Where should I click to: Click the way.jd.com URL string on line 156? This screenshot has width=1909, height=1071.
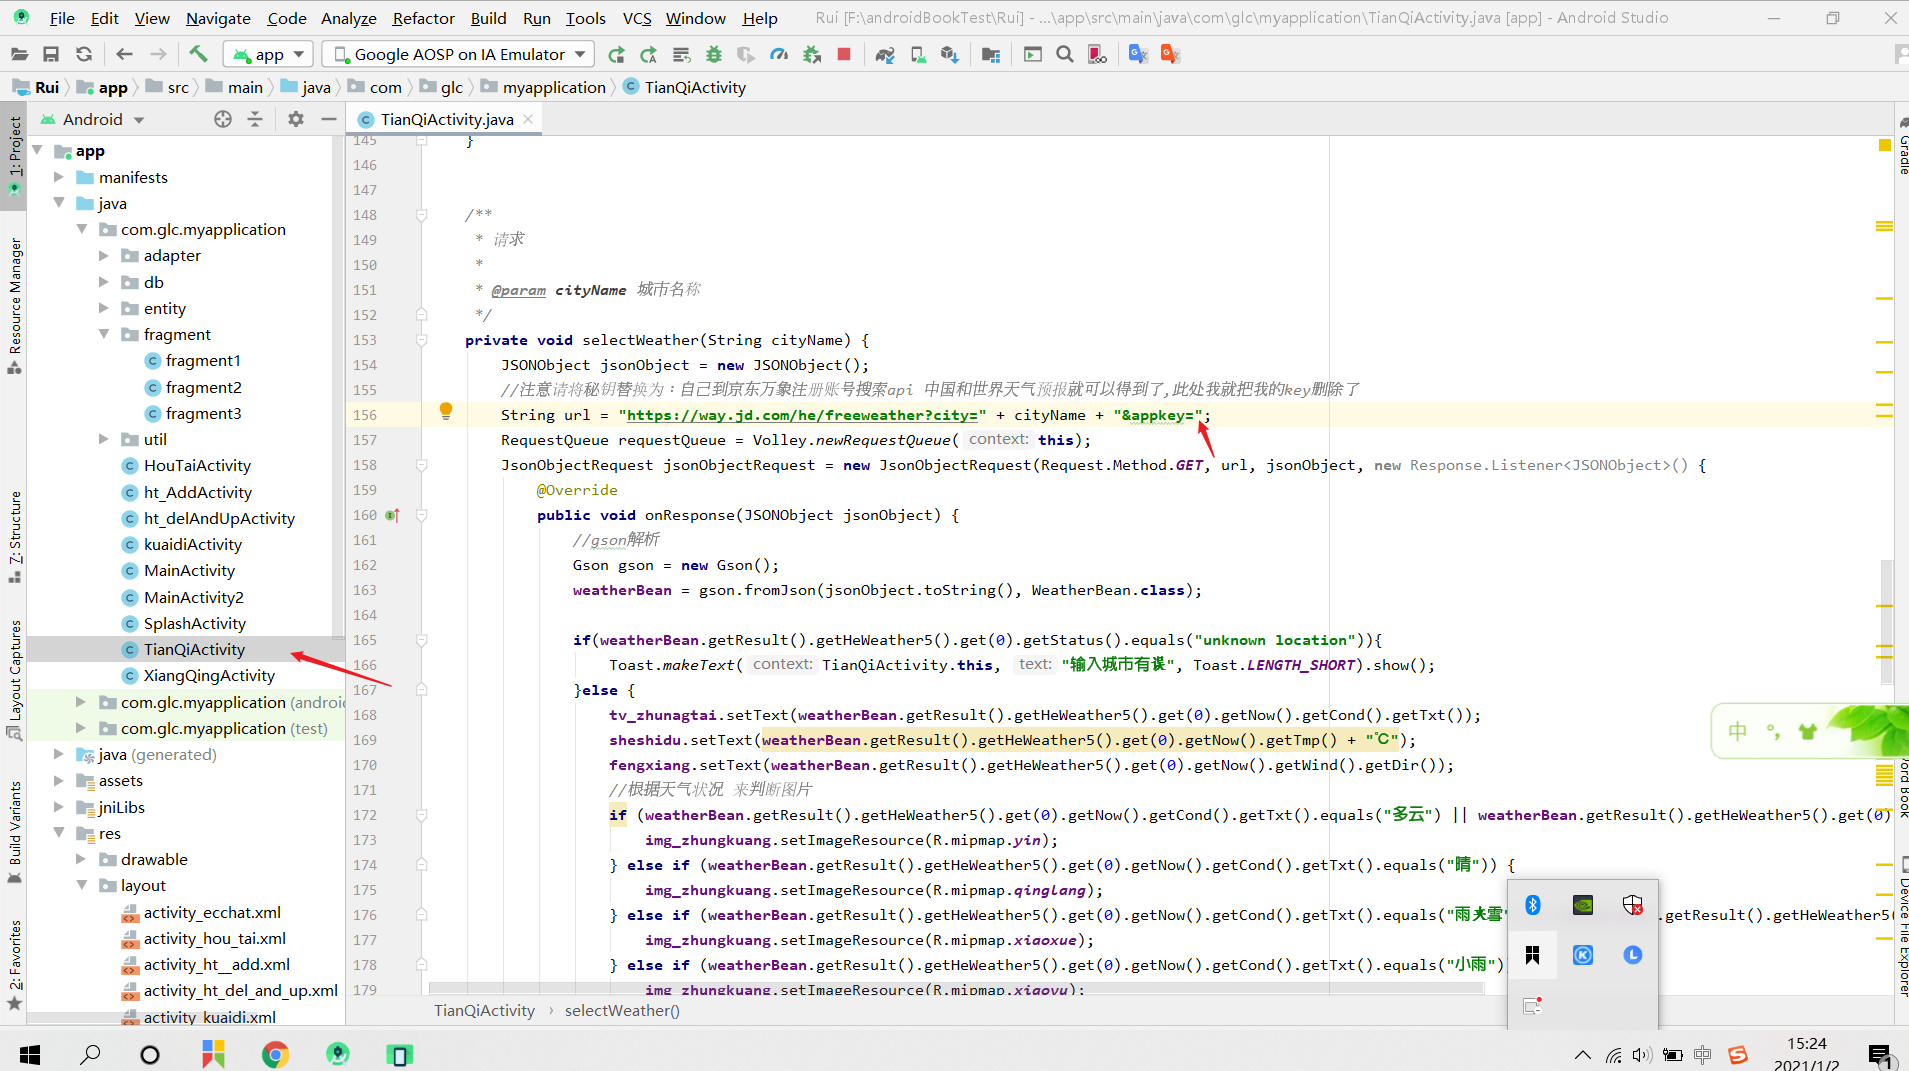click(x=802, y=415)
